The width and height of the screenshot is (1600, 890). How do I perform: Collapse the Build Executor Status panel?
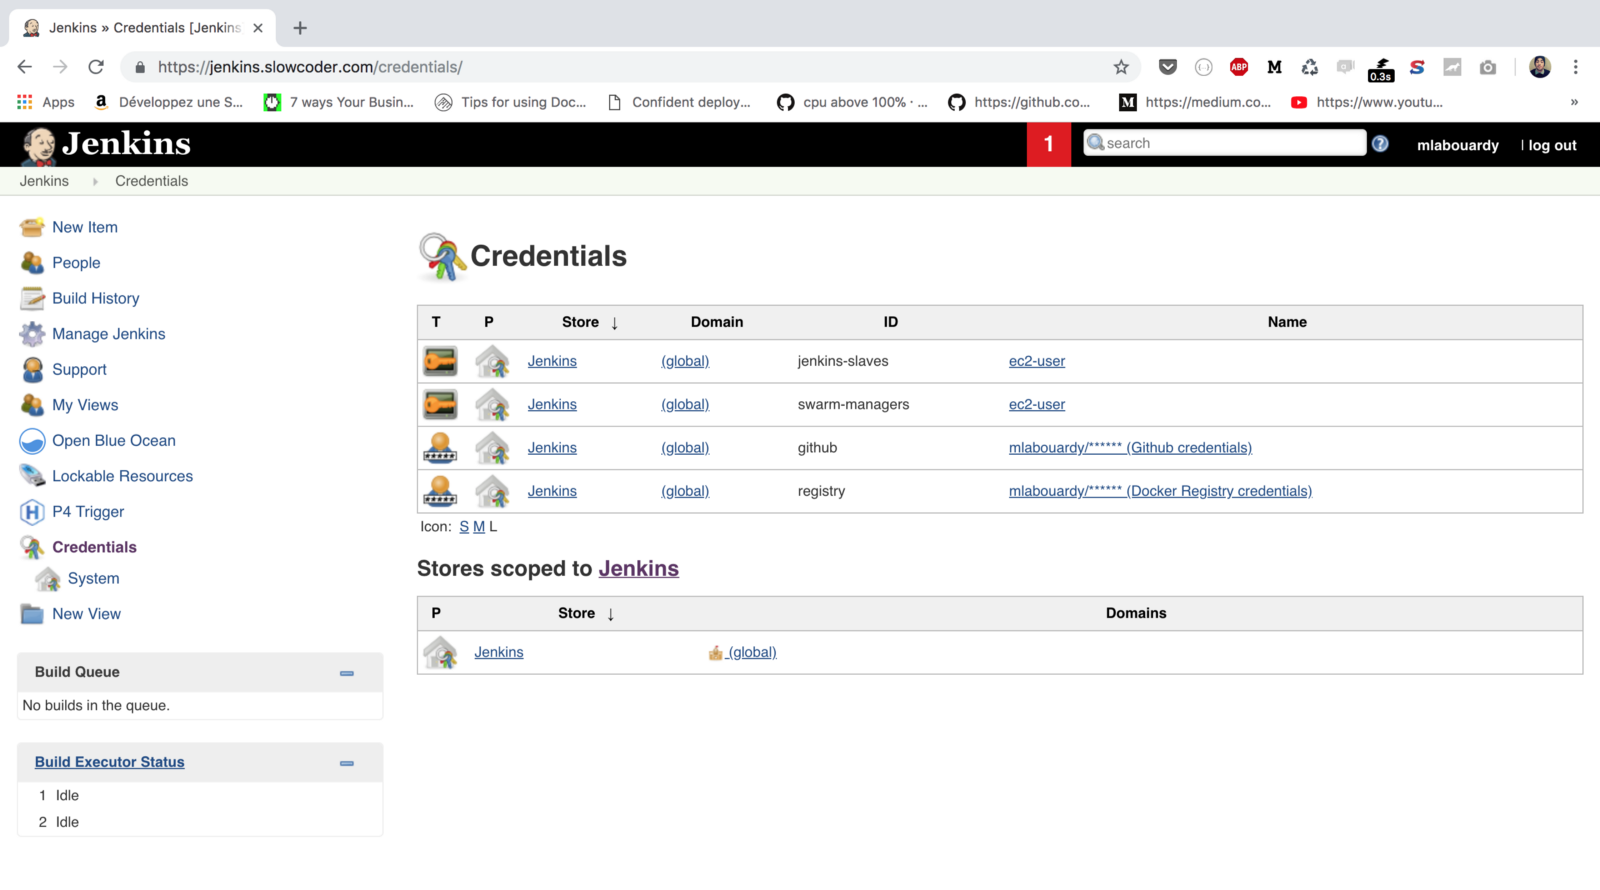(347, 763)
